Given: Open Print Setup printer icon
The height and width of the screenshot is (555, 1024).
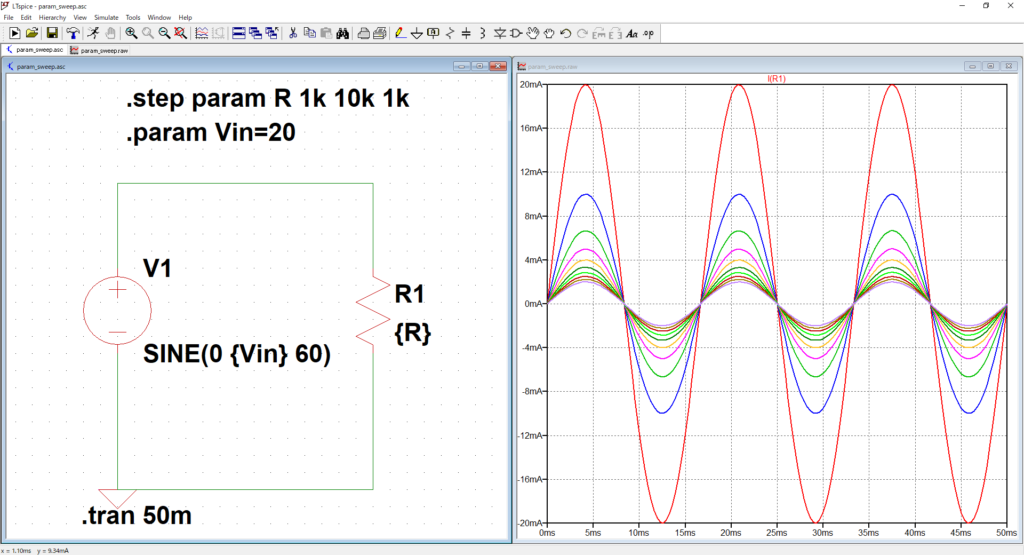Looking at the screenshot, I should pyautogui.click(x=364, y=33).
